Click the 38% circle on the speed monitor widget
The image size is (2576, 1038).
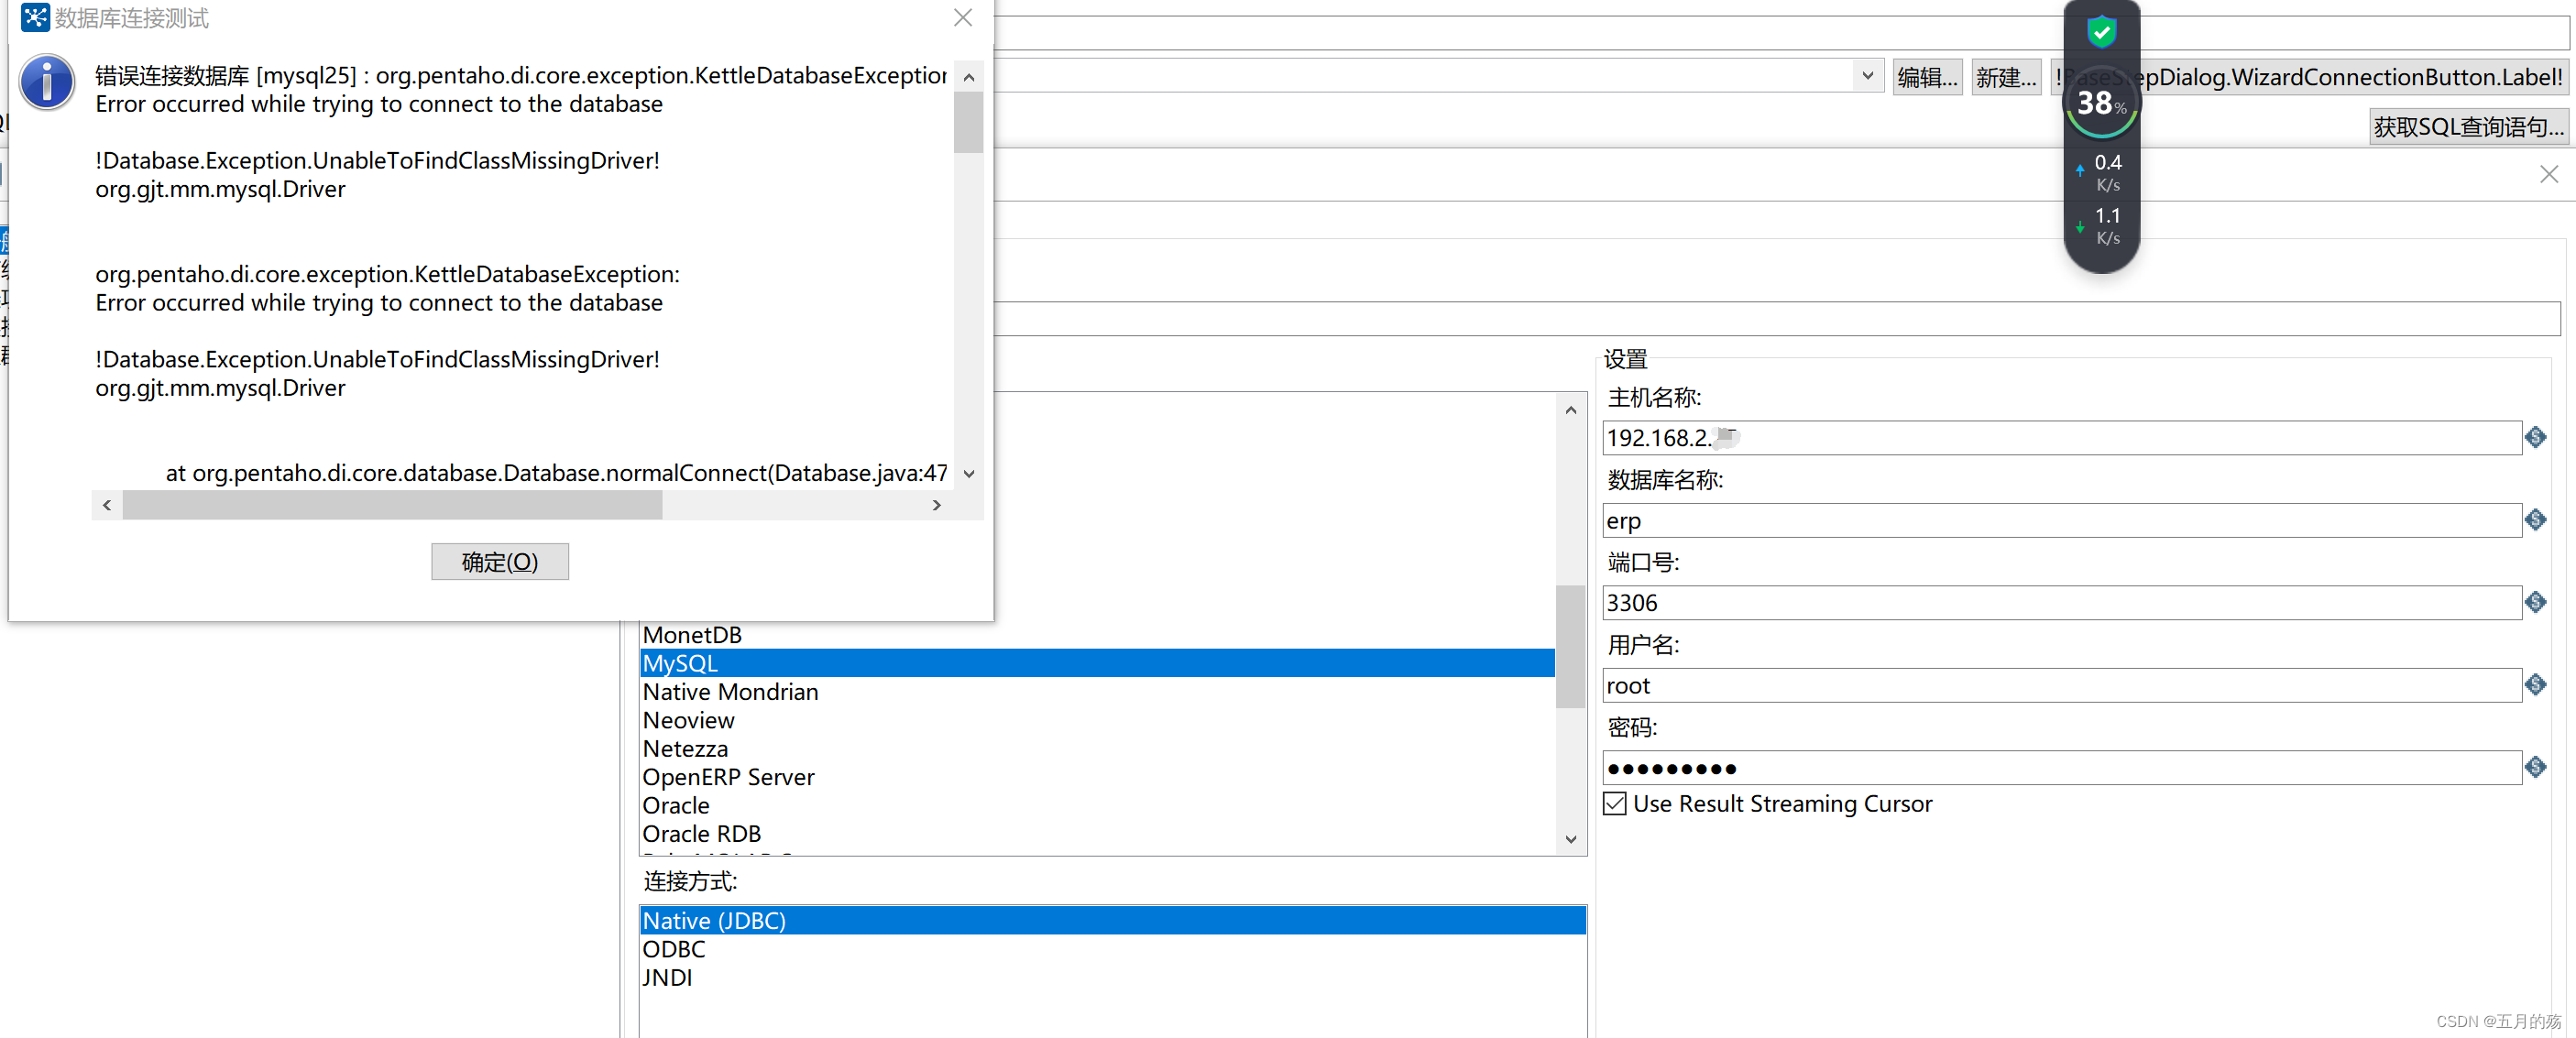(2101, 101)
